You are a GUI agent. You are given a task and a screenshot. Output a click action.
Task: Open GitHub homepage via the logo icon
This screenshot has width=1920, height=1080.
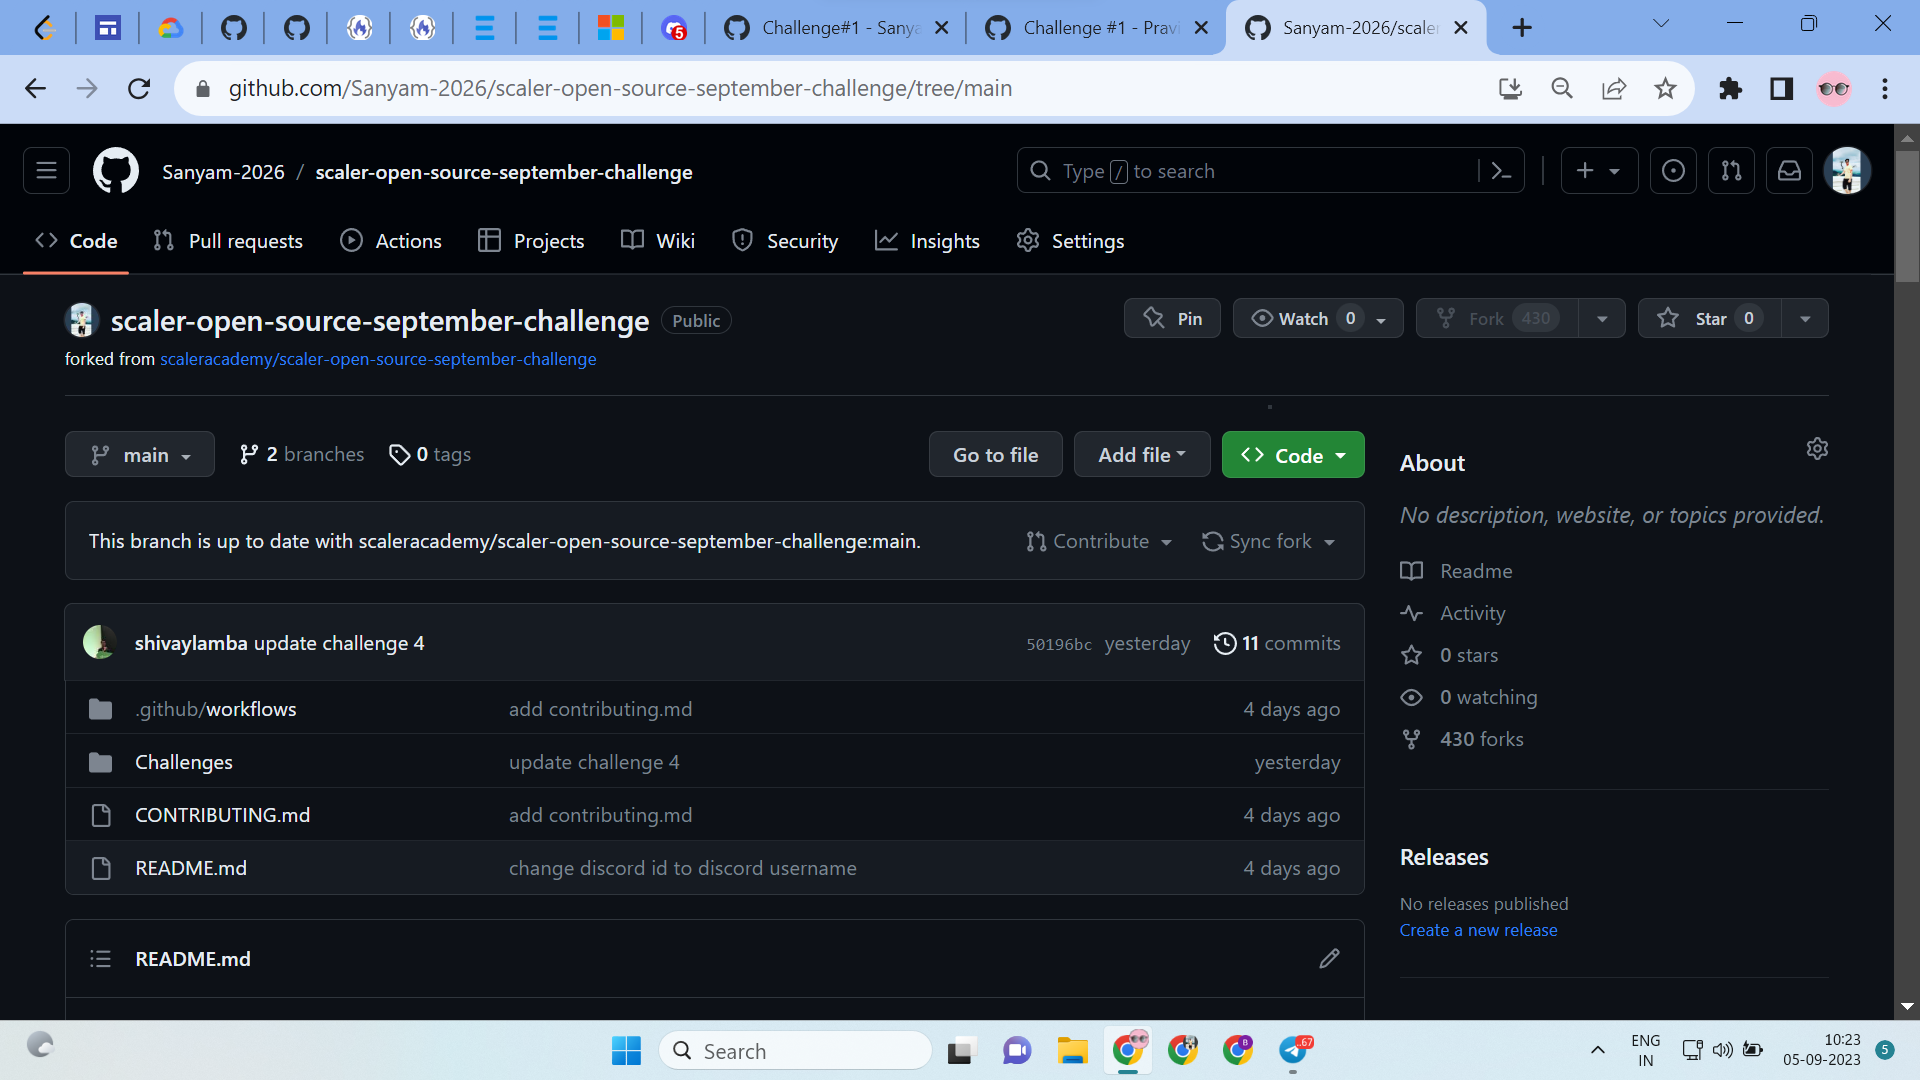point(115,170)
